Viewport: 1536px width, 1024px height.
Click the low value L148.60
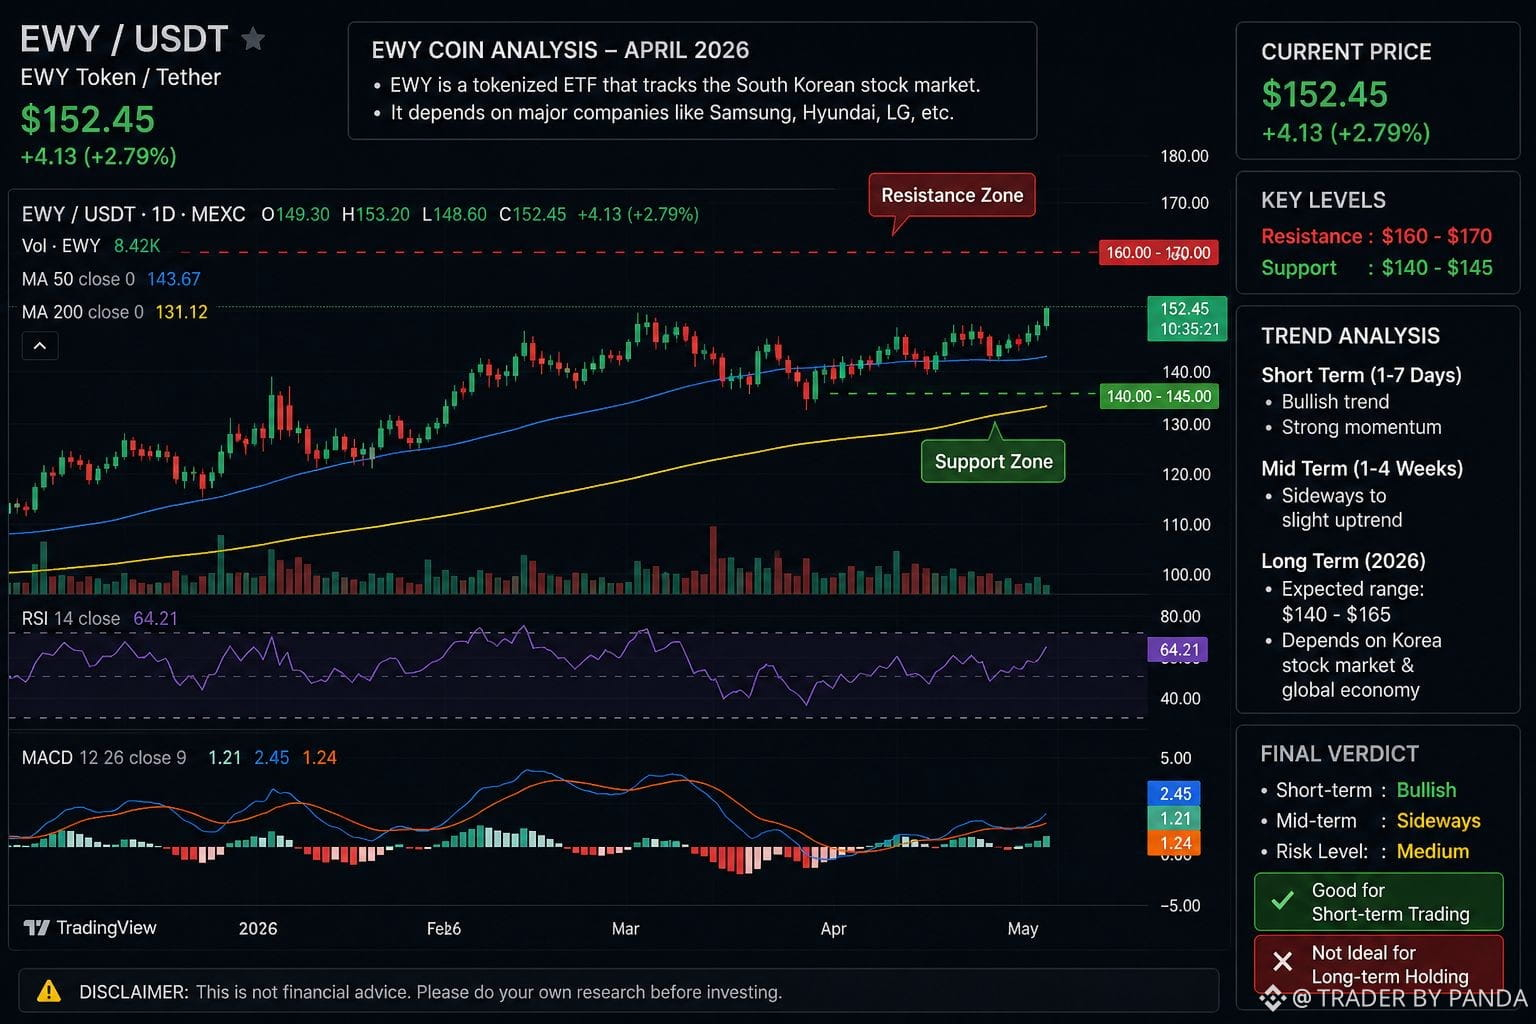tap(455, 214)
